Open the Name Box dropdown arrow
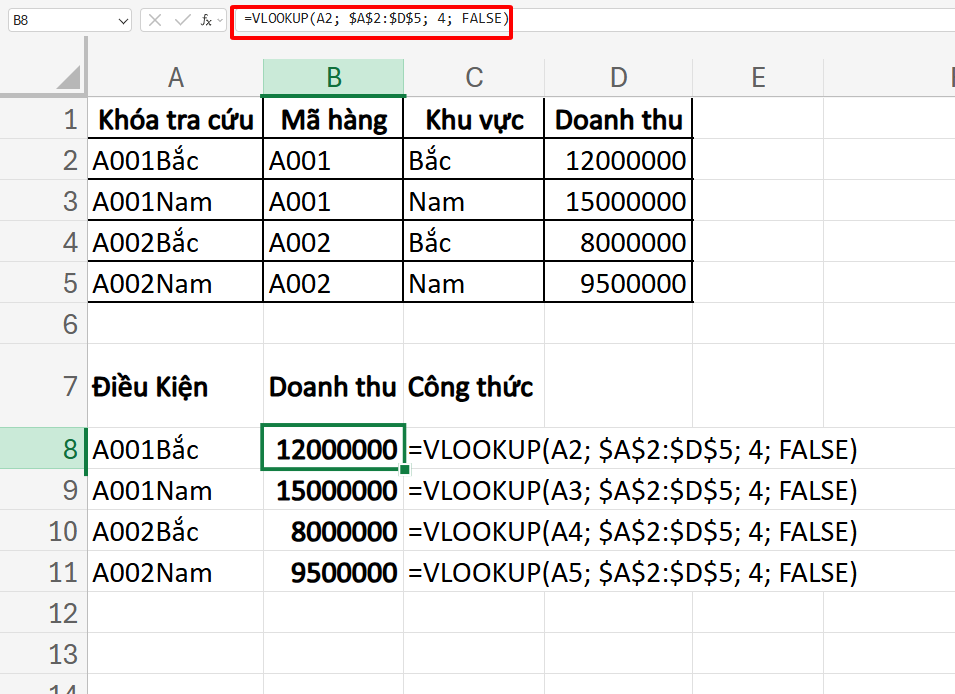The height and width of the screenshot is (694, 955). (123, 20)
